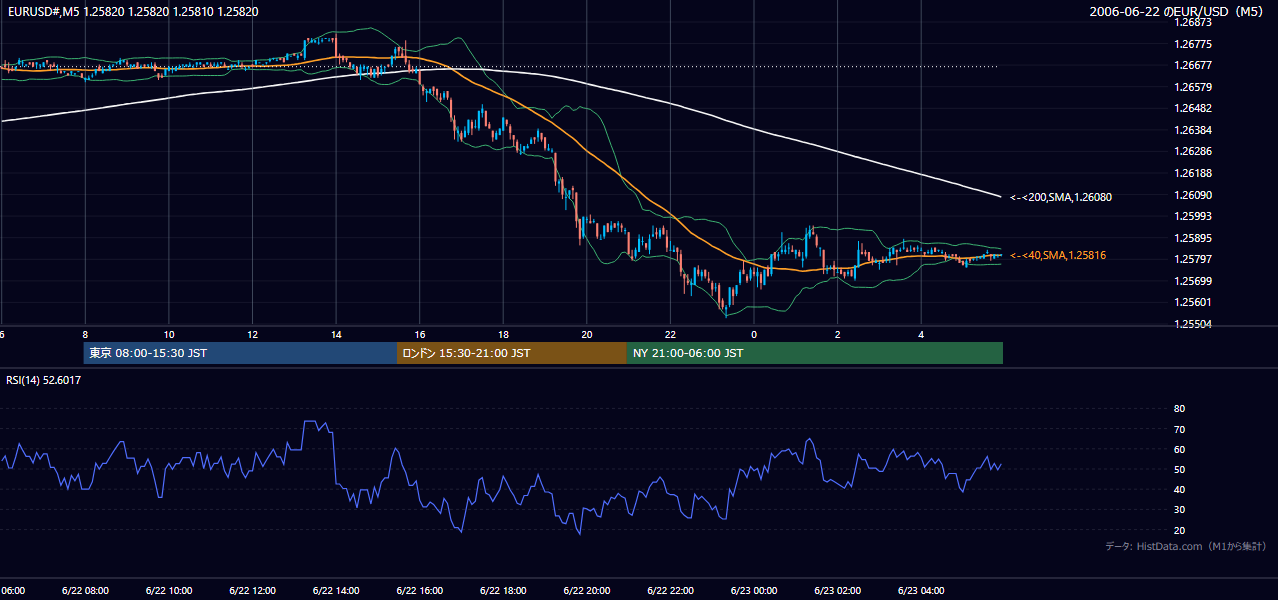The image size is (1278, 600).
Task: Click RSI scale label 30
Action: (1180, 510)
